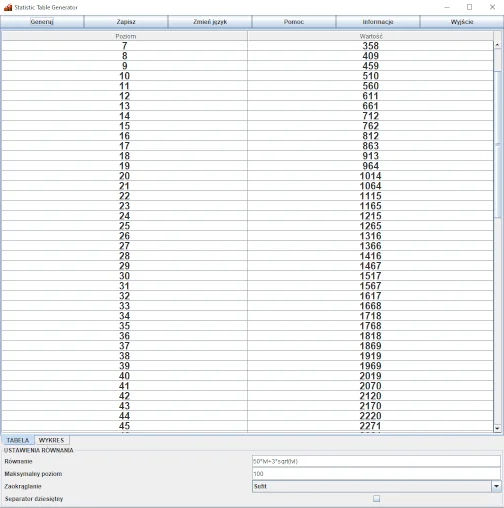Screen dimensions: 504x508
Task: Save the table with Zapisz
Action: click(126, 22)
